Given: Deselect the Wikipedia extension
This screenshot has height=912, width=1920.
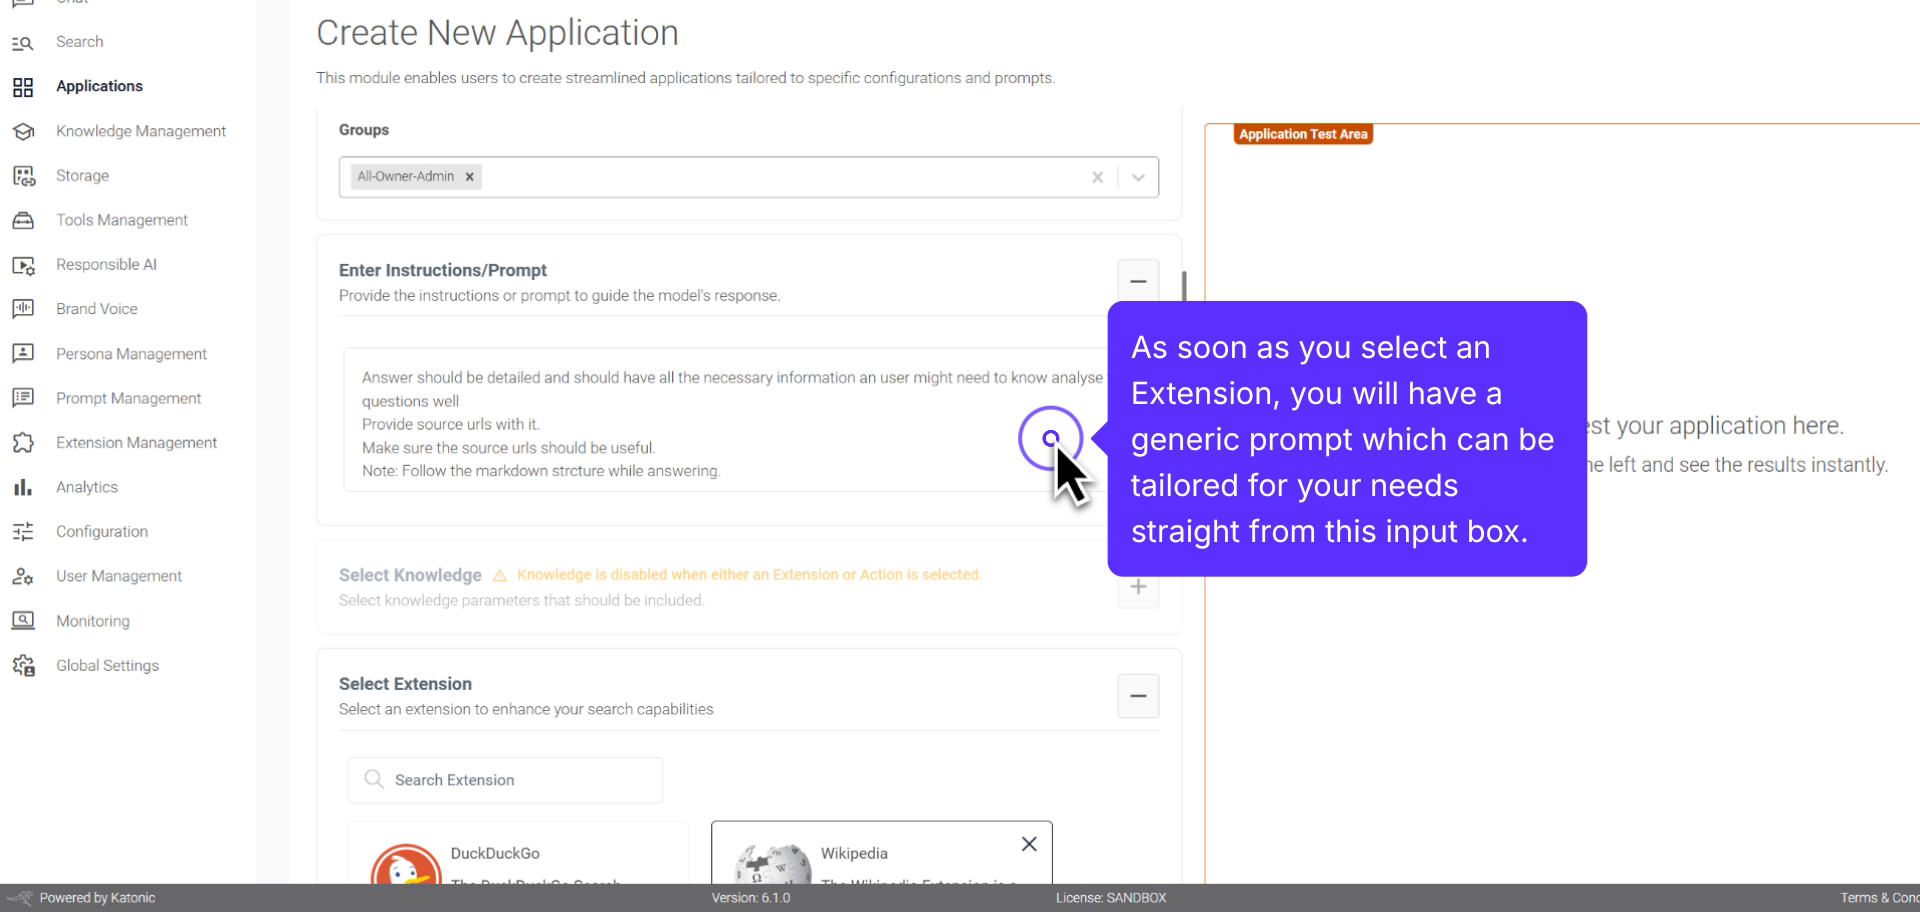Looking at the screenshot, I should (x=1029, y=844).
